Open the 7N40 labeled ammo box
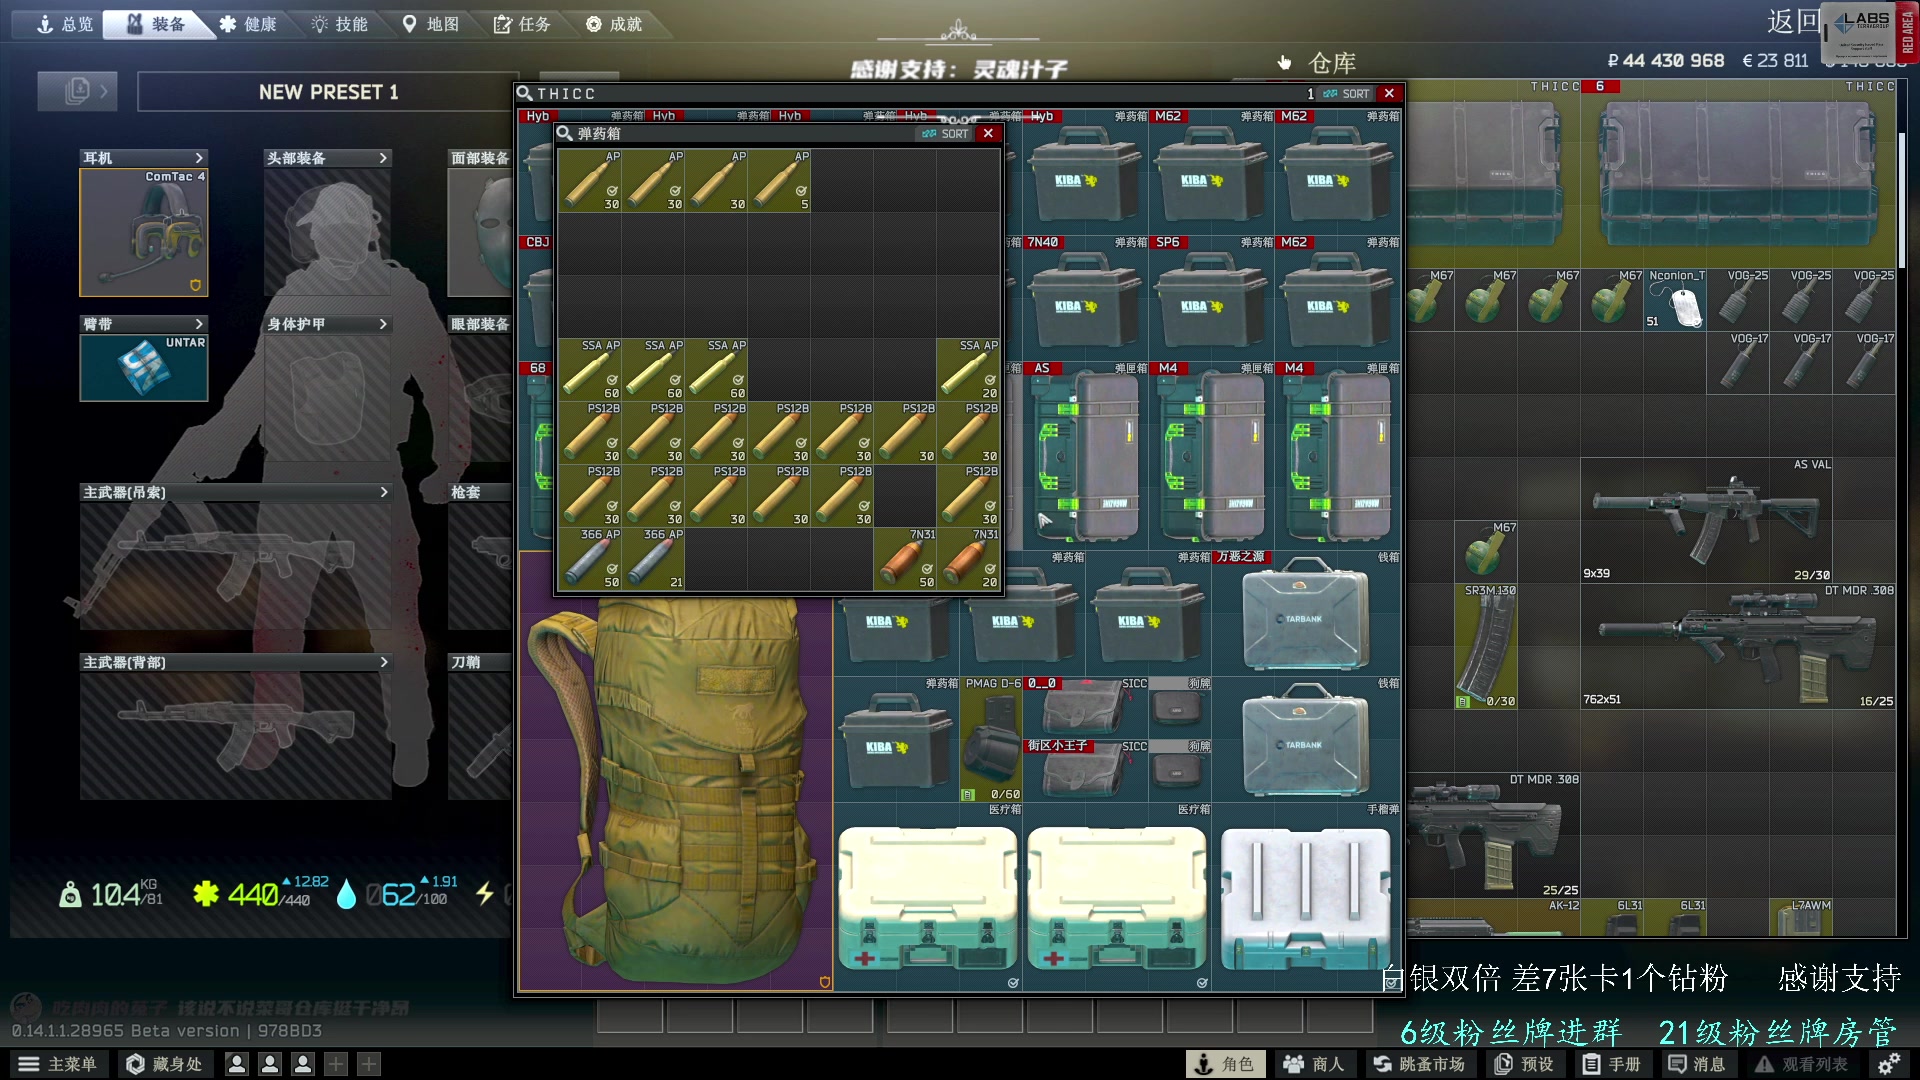The width and height of the screenshot is (1920, 1080). click(1085, 299)
